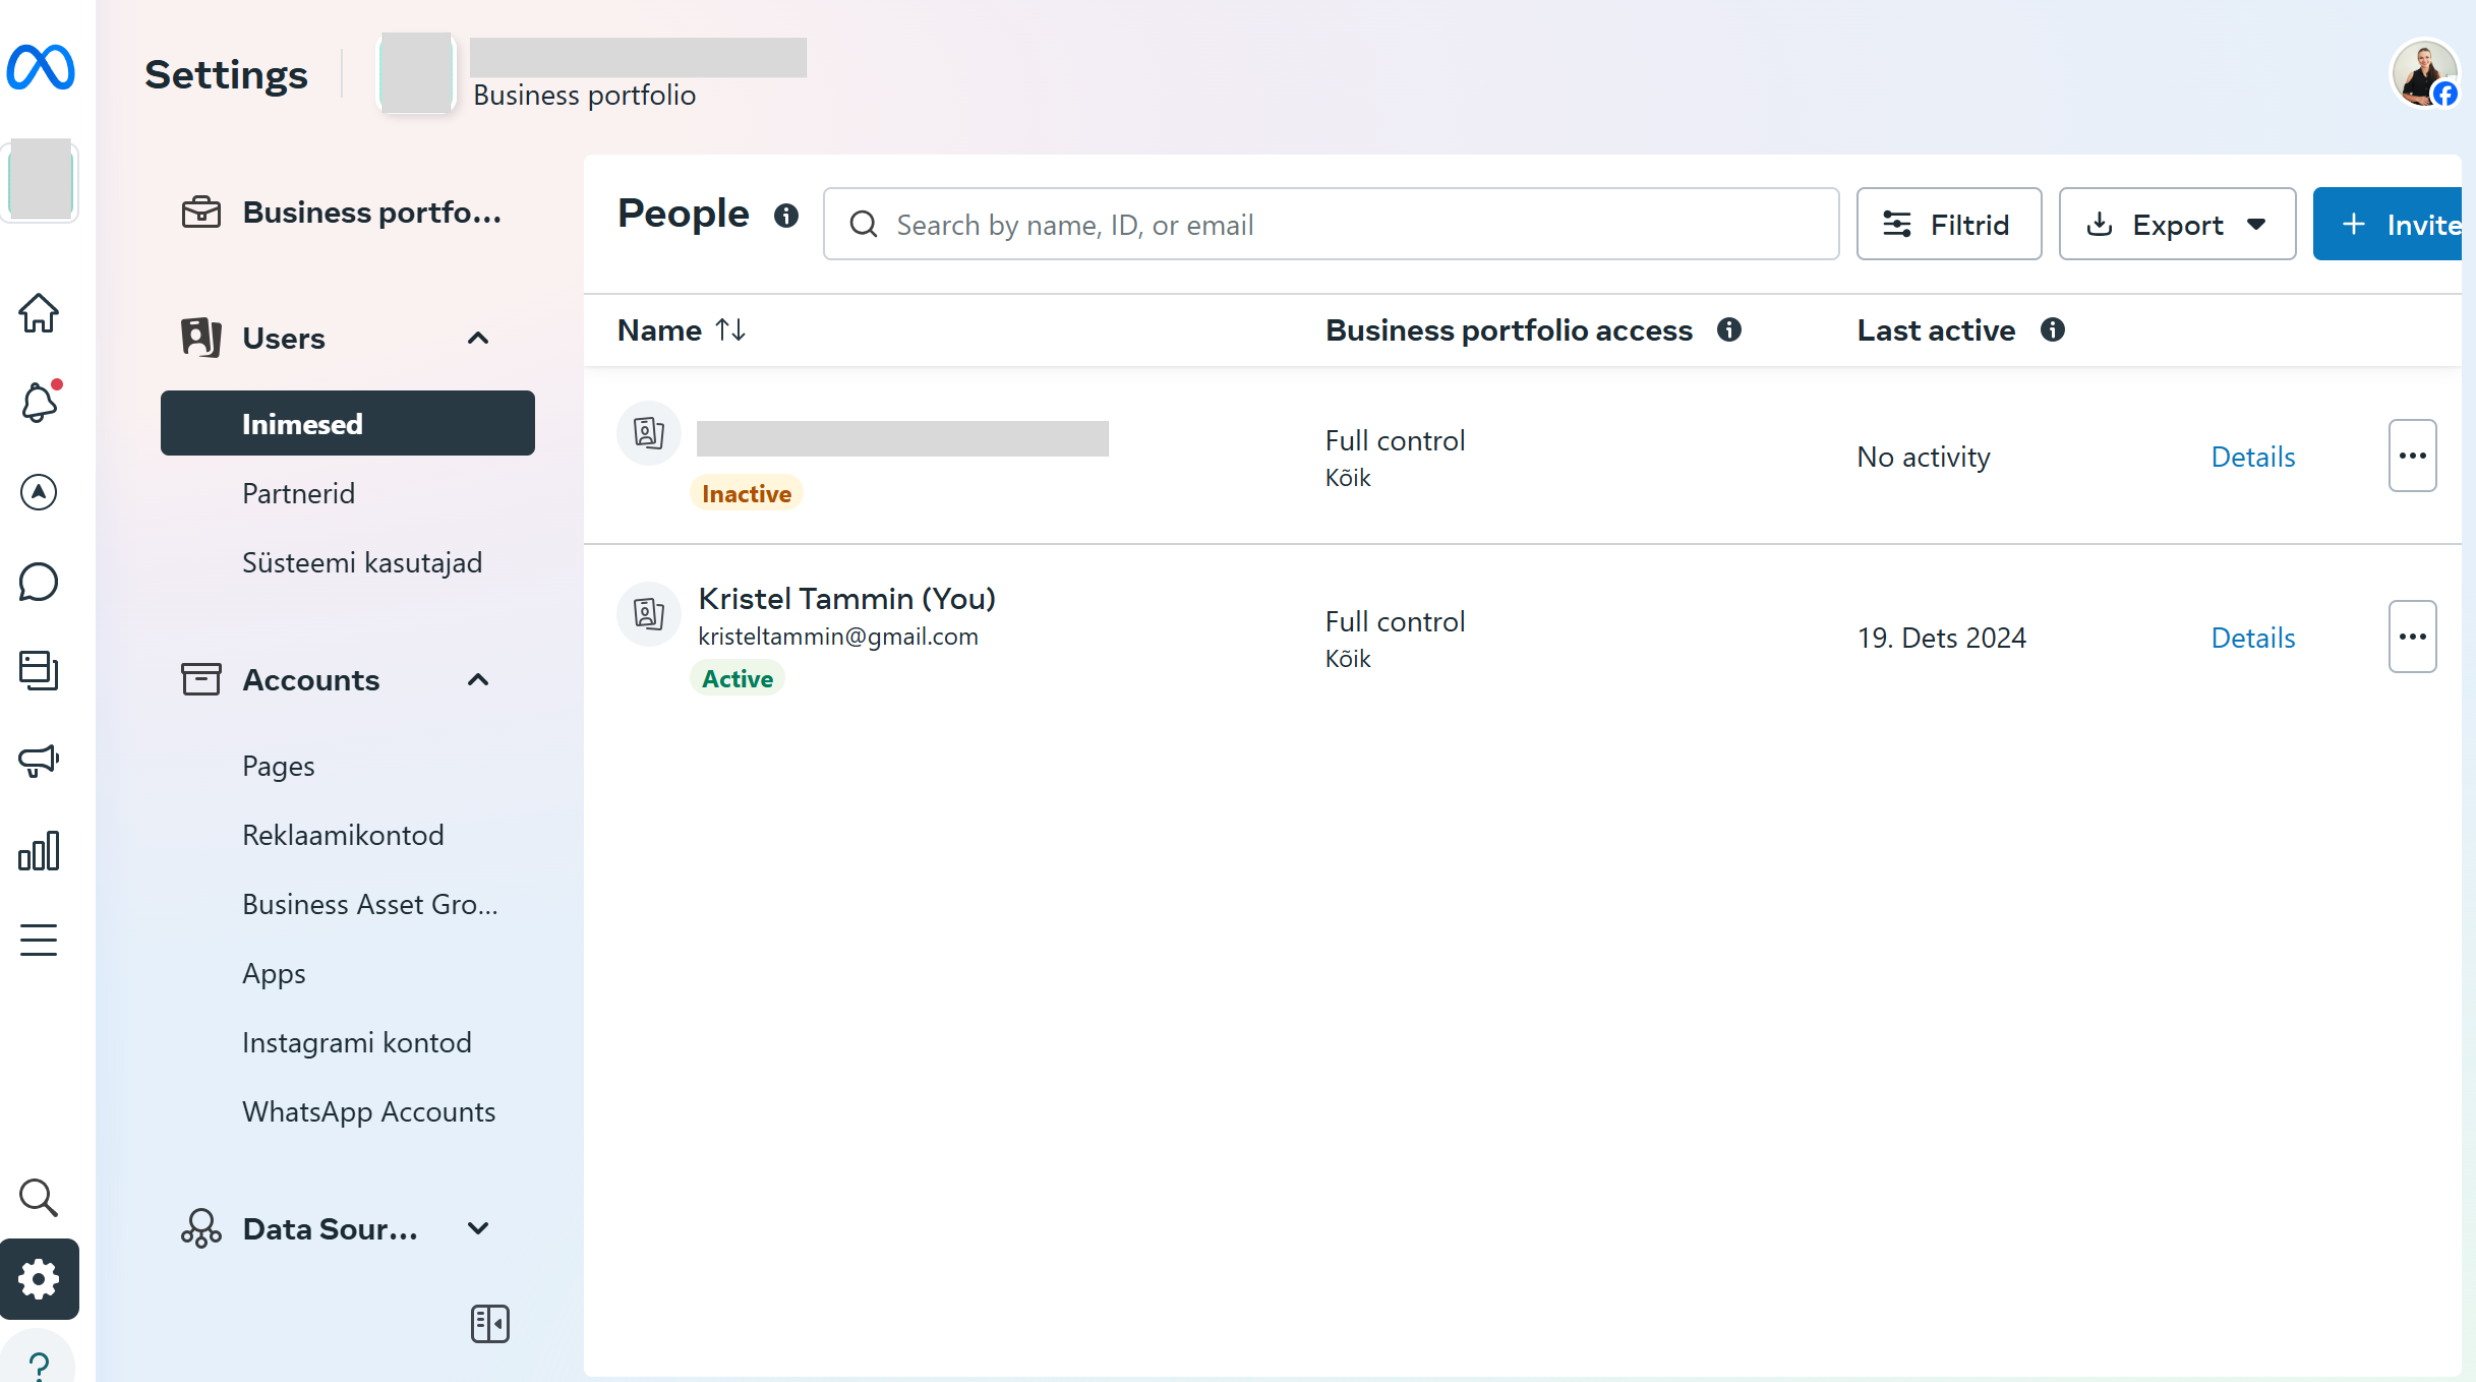Screen dimensions: 2476x1382
Task: Click the Meta logo icon
Action: (x=40, y=68)
